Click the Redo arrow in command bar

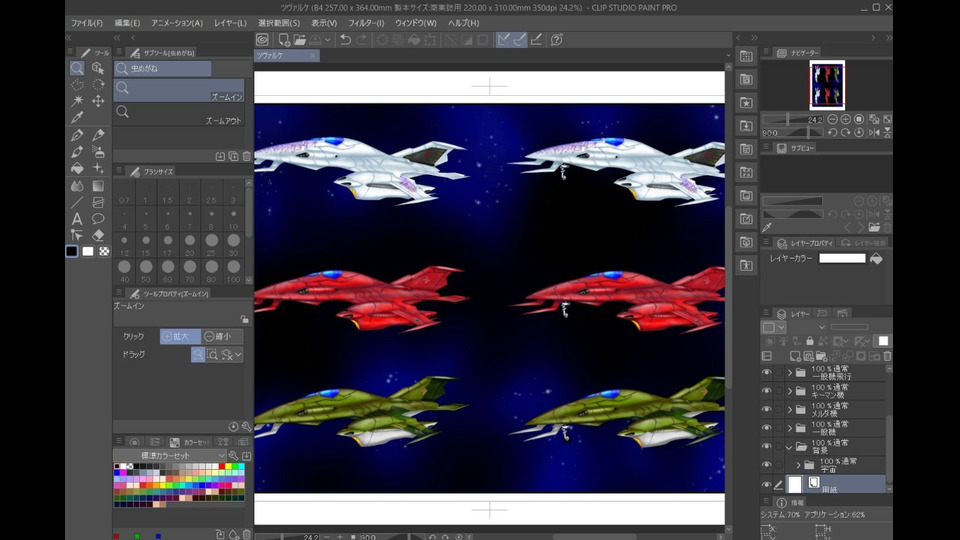coord(362,40)
